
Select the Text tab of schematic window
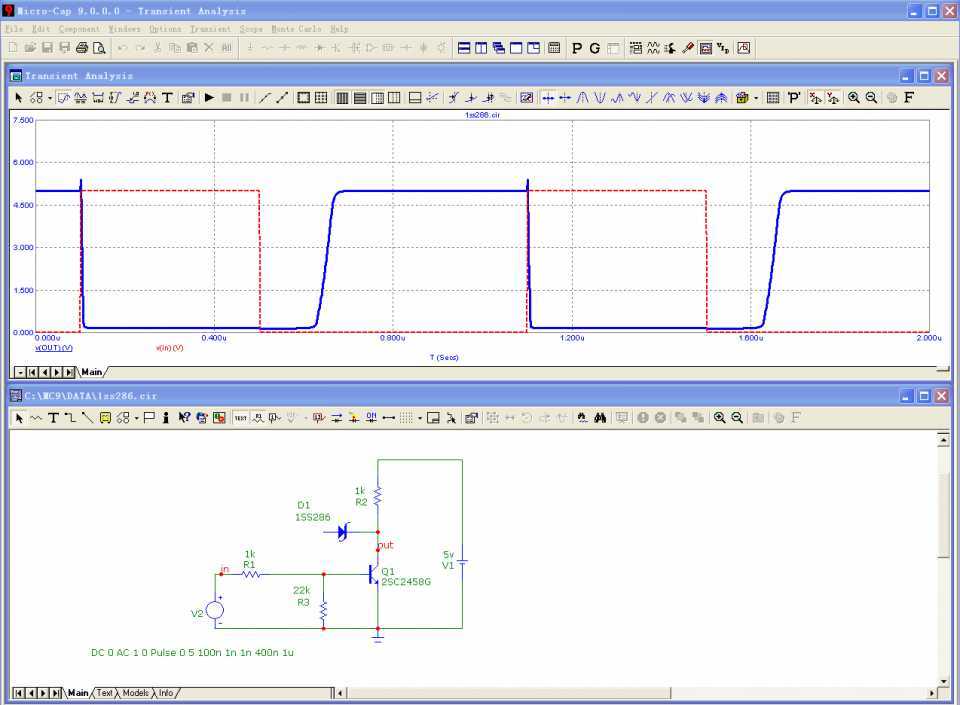[105, 693]
